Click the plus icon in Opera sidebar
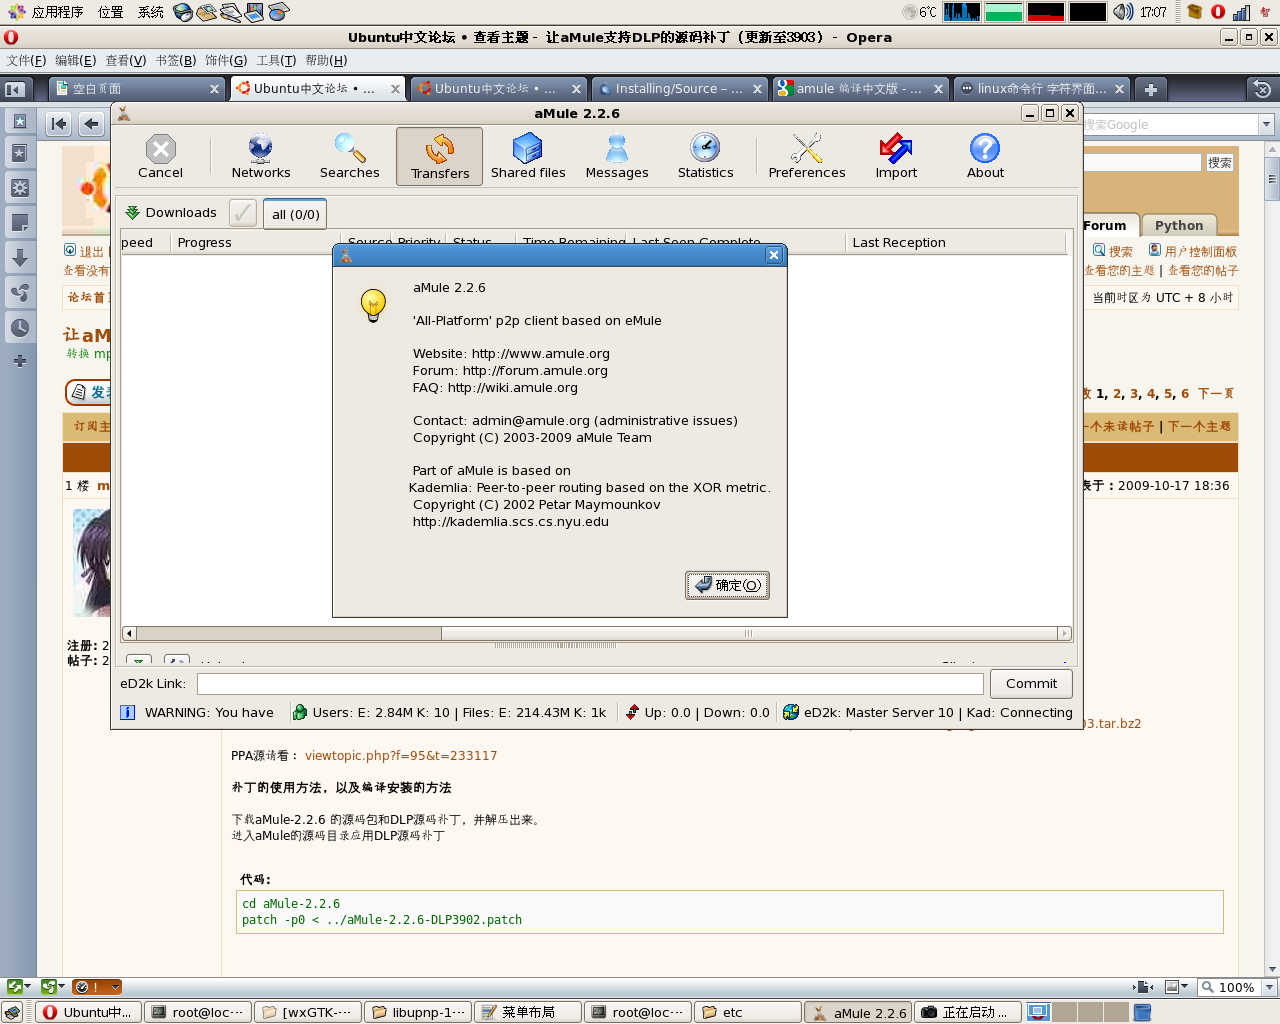This screenshot has height=1024, width=1280. [19, 361]
